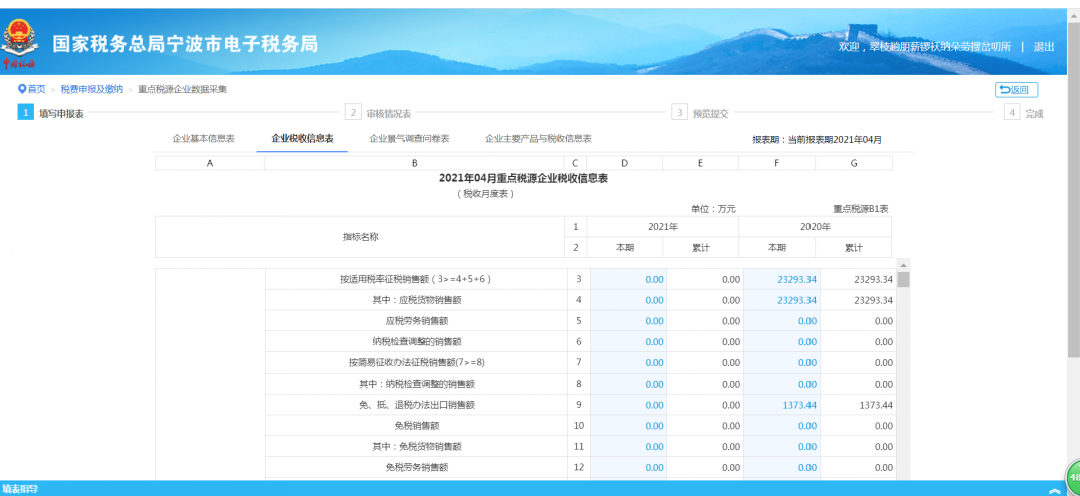Click the green 48 badge
1080x496 pixels.
point(1073,477)
